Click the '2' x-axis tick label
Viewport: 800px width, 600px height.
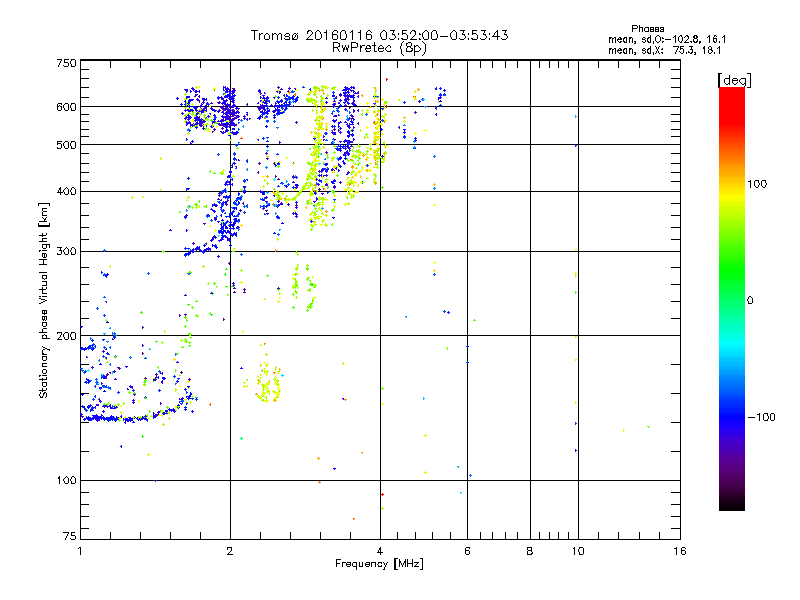pos(230,551)
